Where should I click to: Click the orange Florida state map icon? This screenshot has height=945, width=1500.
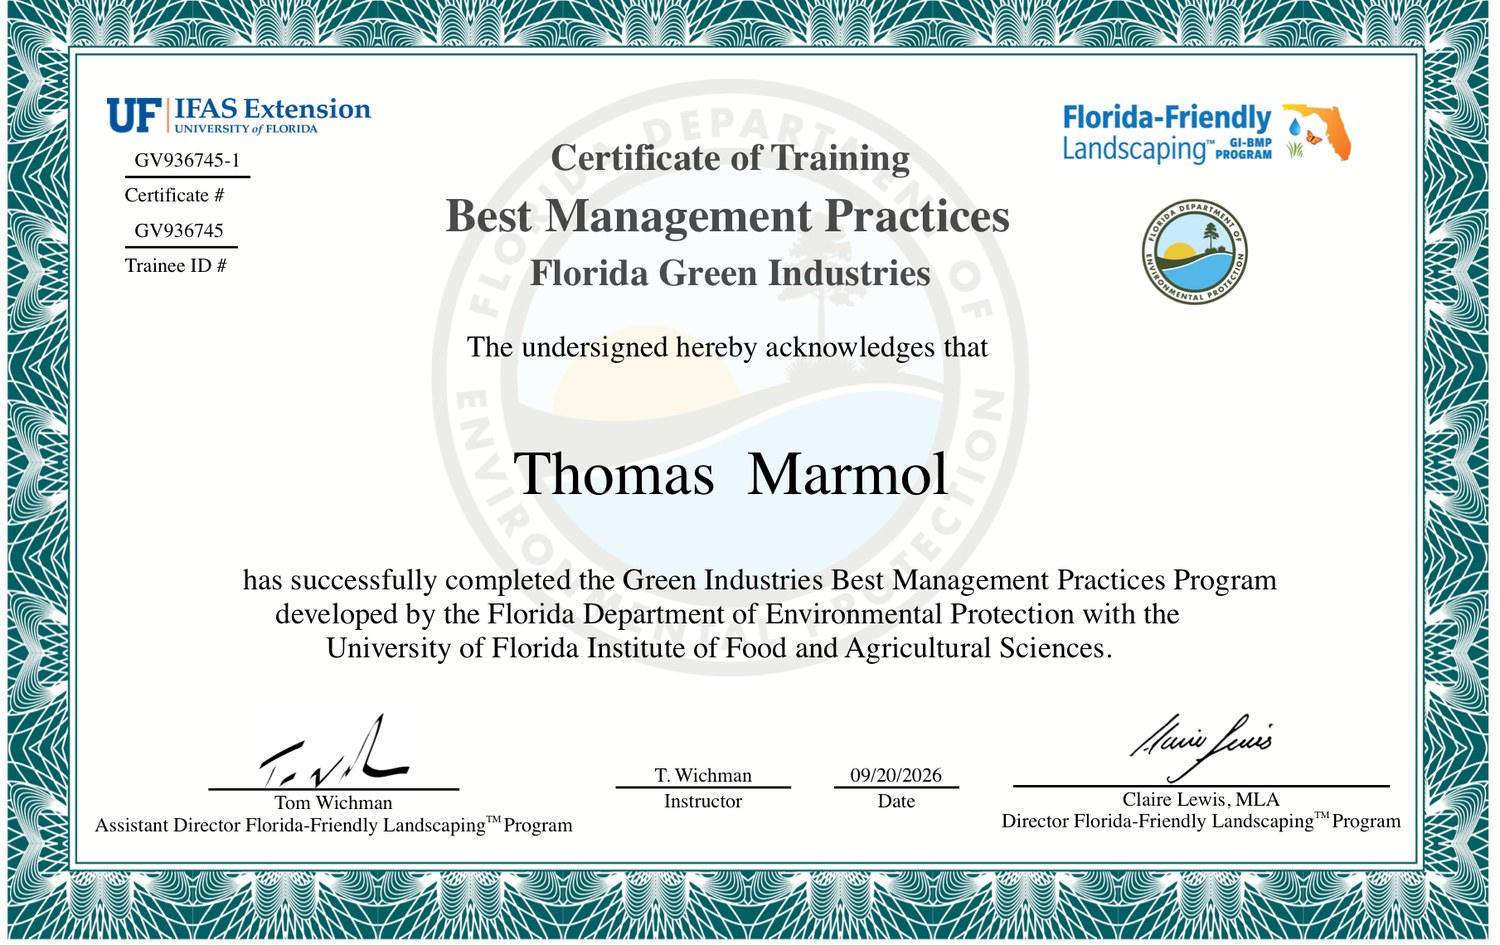1318,131
